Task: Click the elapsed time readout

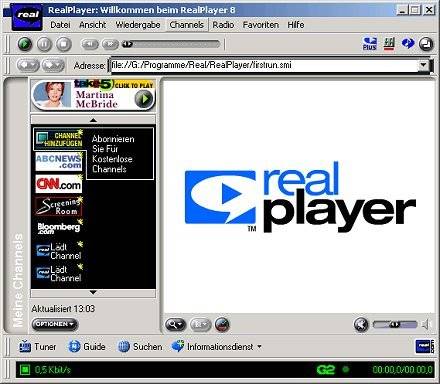Action: [x=402, y=370]
